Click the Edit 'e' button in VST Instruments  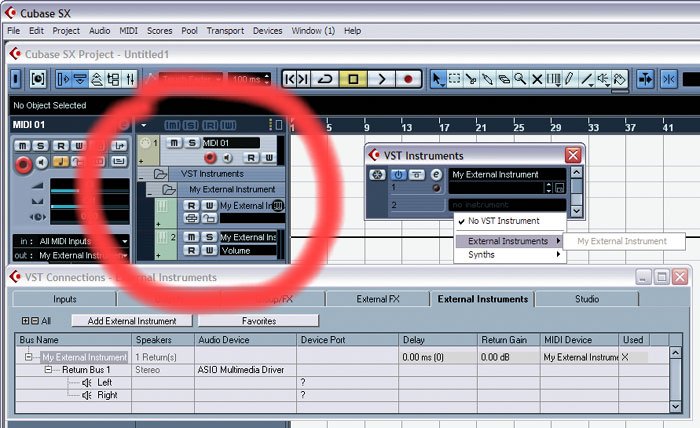(x=436, y=175)
